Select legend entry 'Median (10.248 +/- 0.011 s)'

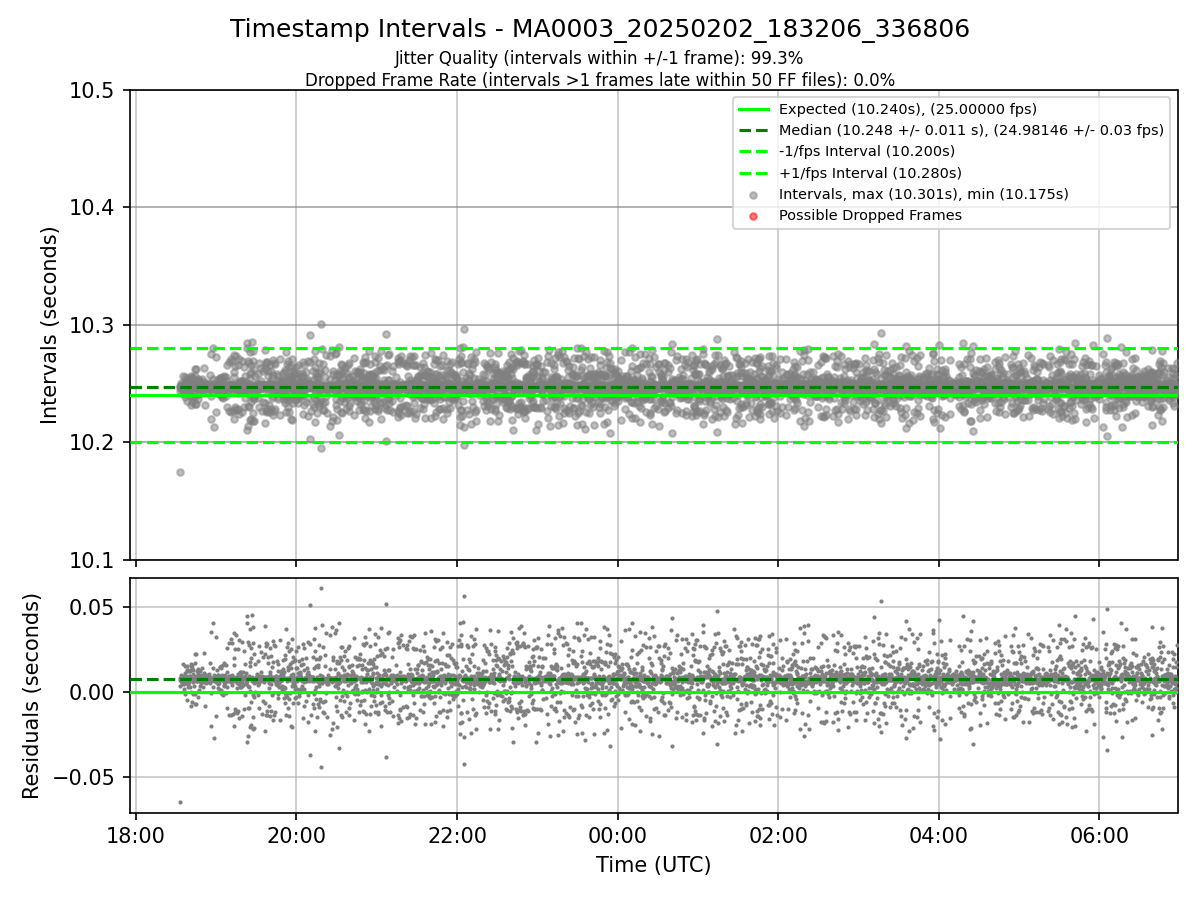pos(971,130)
